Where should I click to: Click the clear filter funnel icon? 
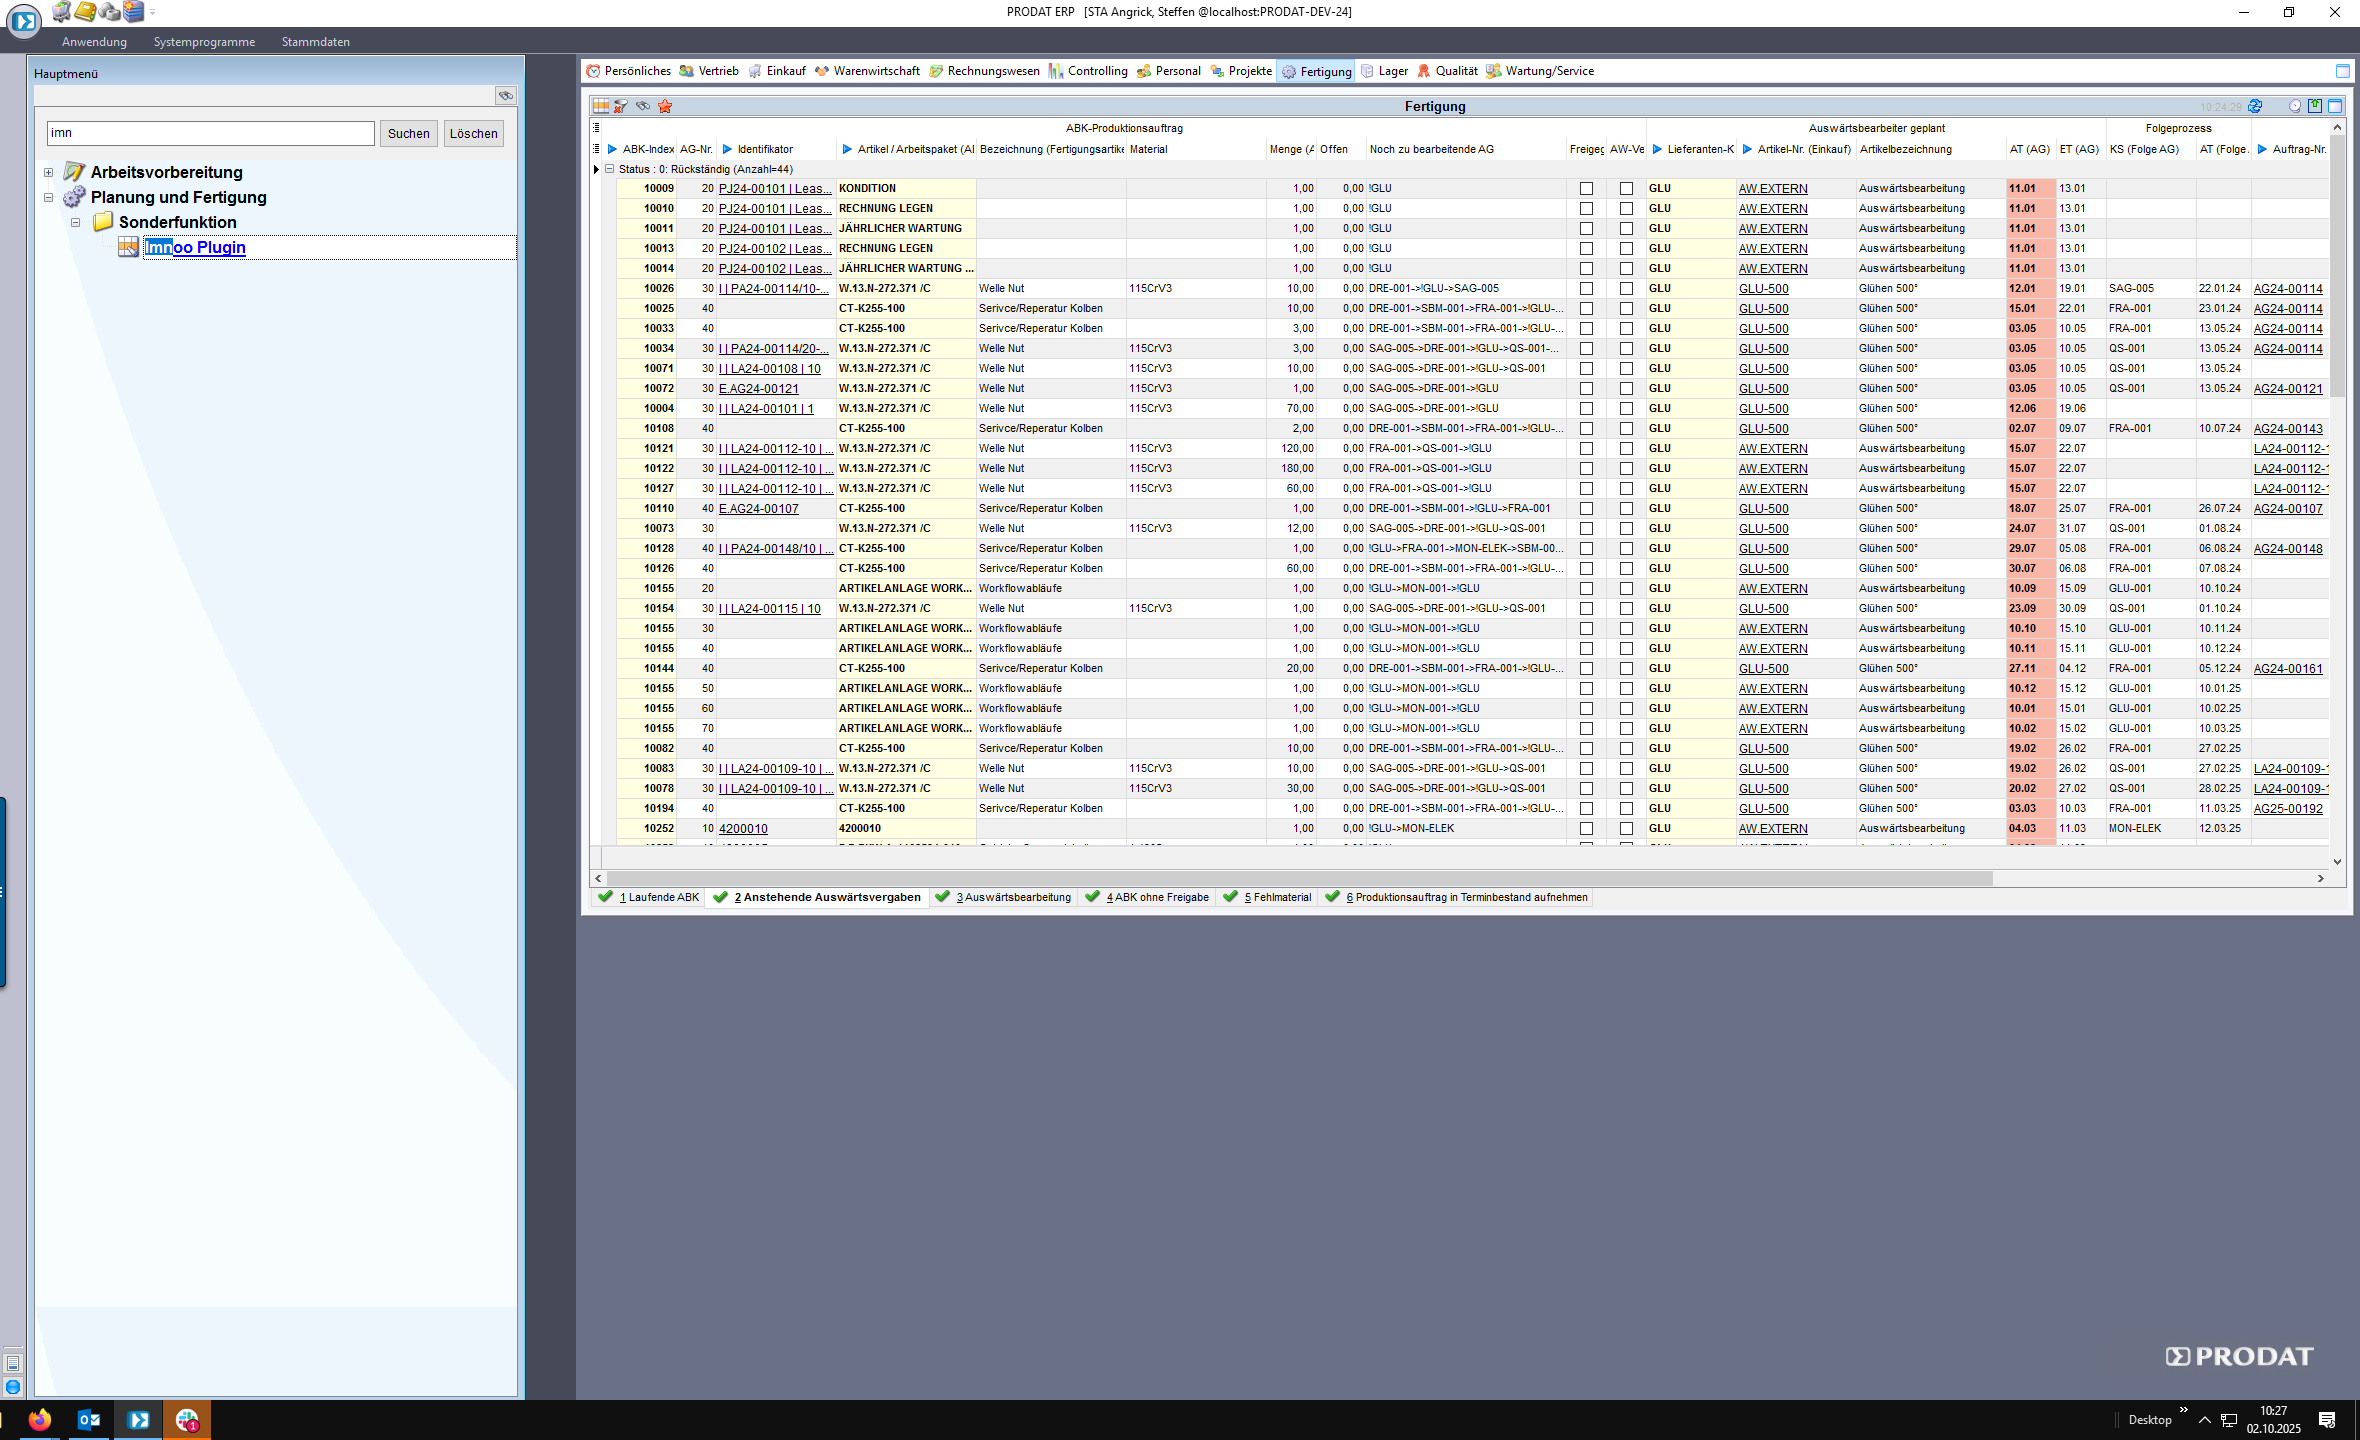click(621, 106)
